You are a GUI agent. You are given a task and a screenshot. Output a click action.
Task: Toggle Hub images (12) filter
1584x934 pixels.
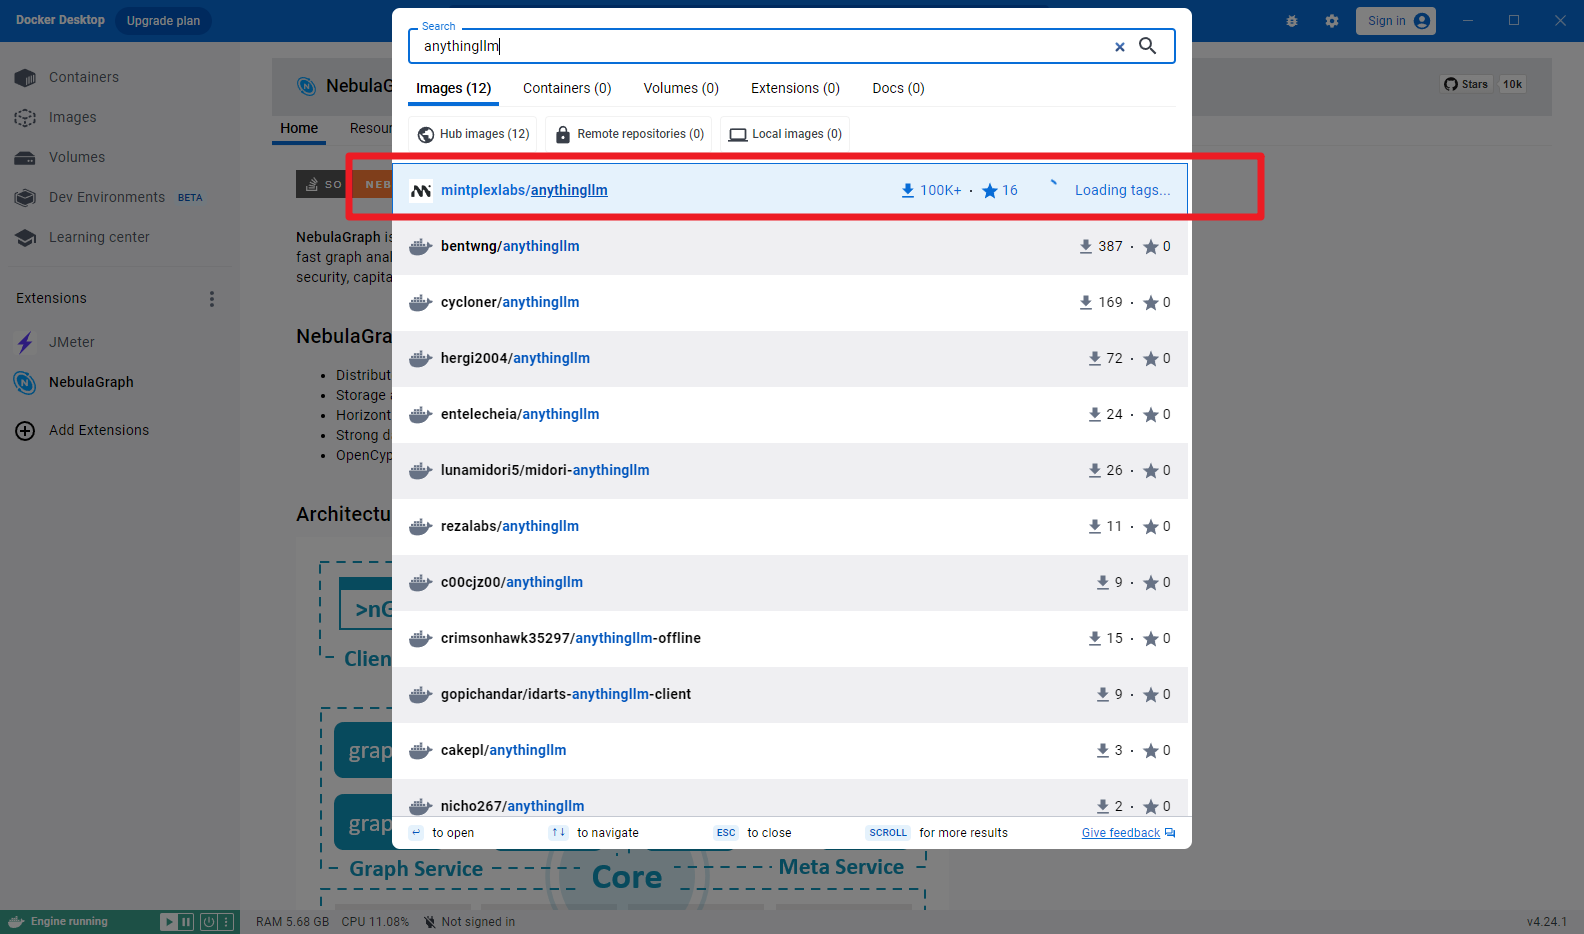pos(473,134)
